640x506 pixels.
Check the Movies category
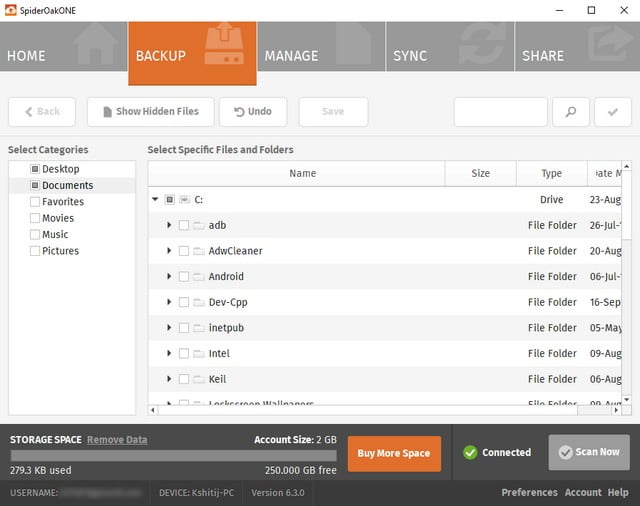coord(35,218)
